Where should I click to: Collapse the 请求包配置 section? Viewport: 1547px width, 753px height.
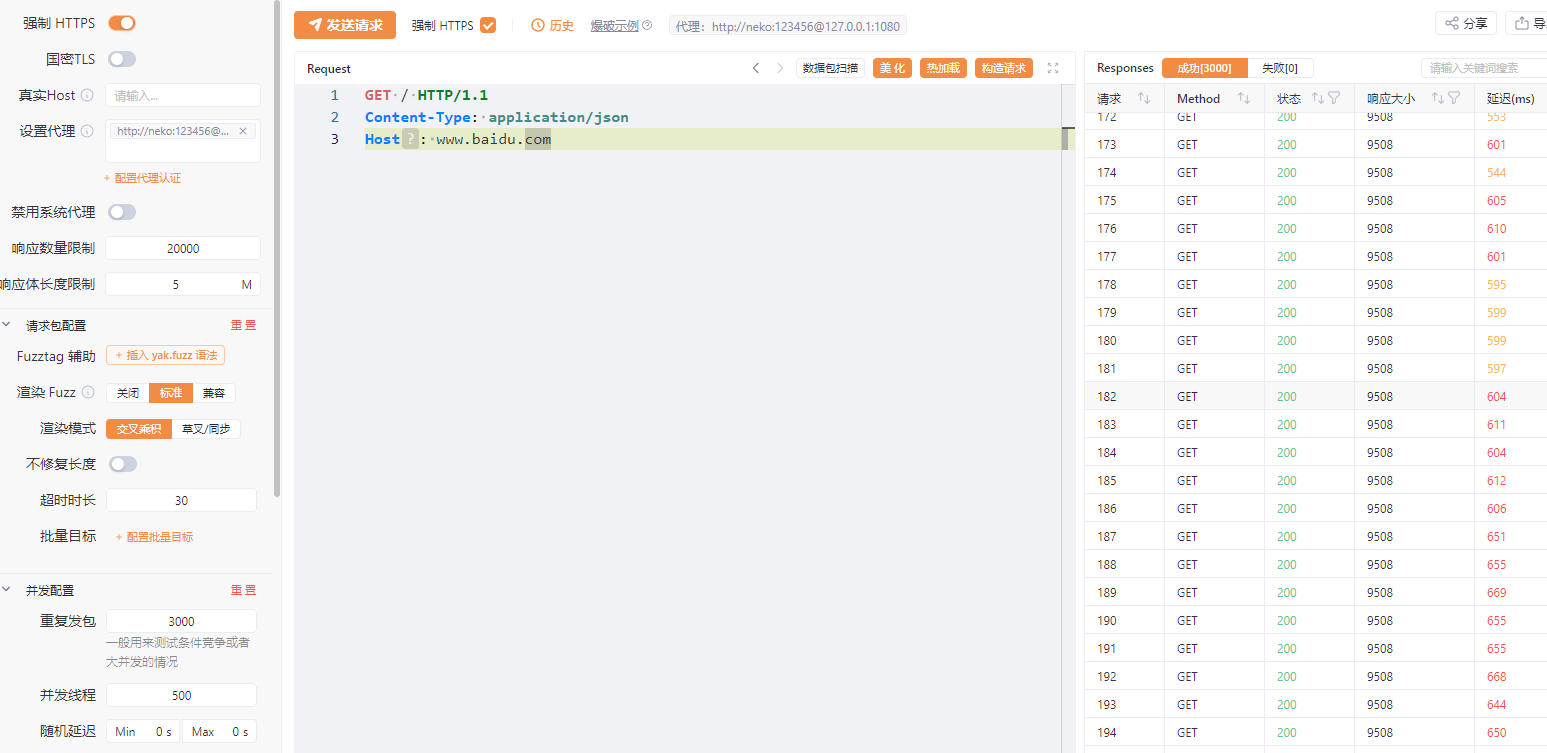7,325
